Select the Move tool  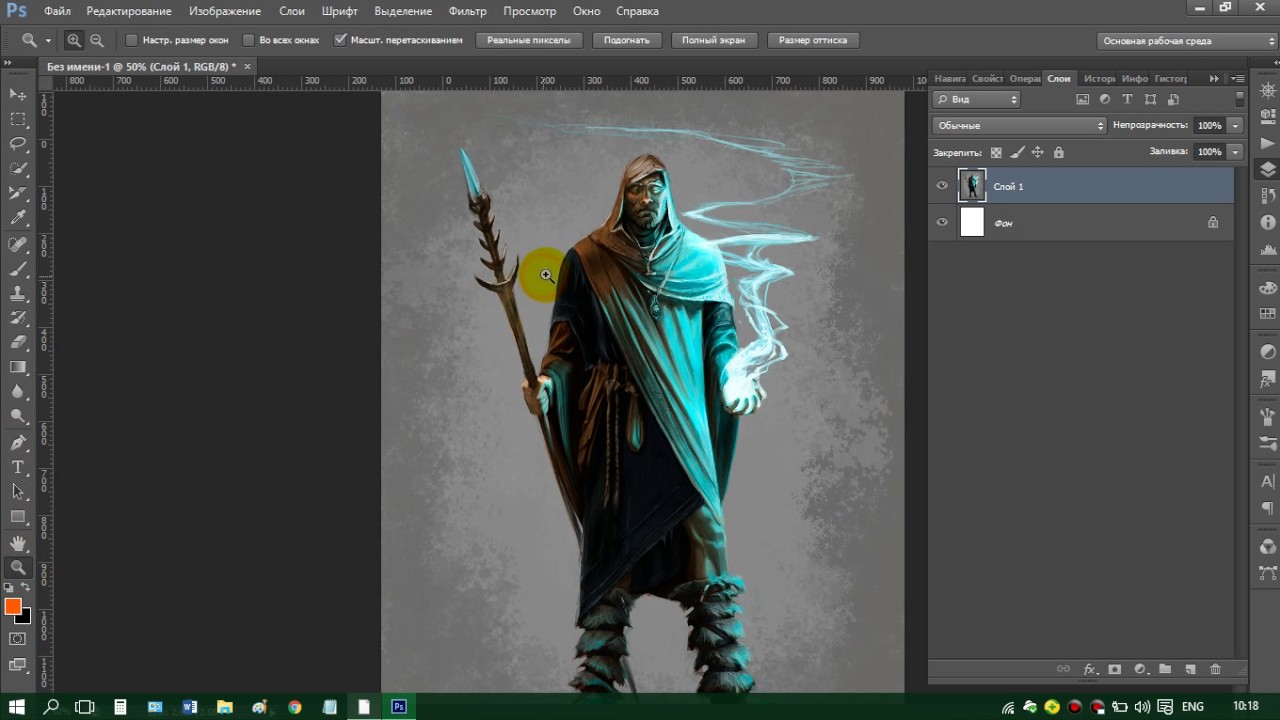[x=18, y=94]
